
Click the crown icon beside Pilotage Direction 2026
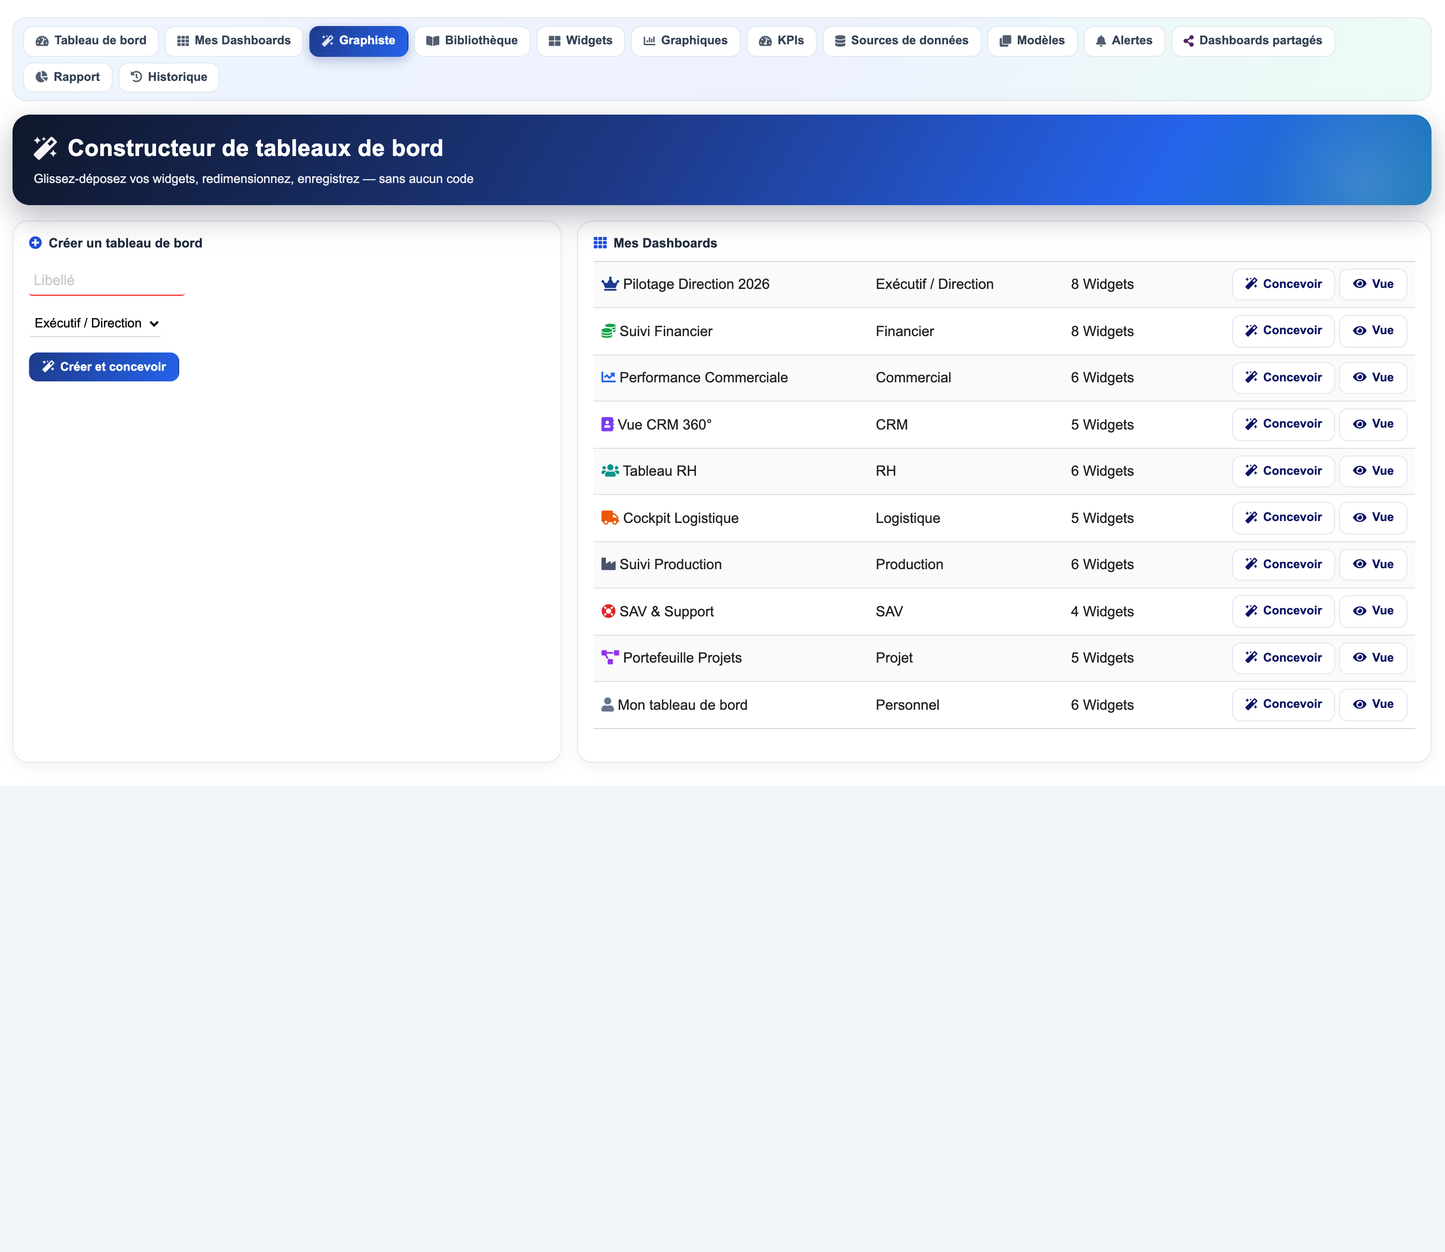[610, 284]
